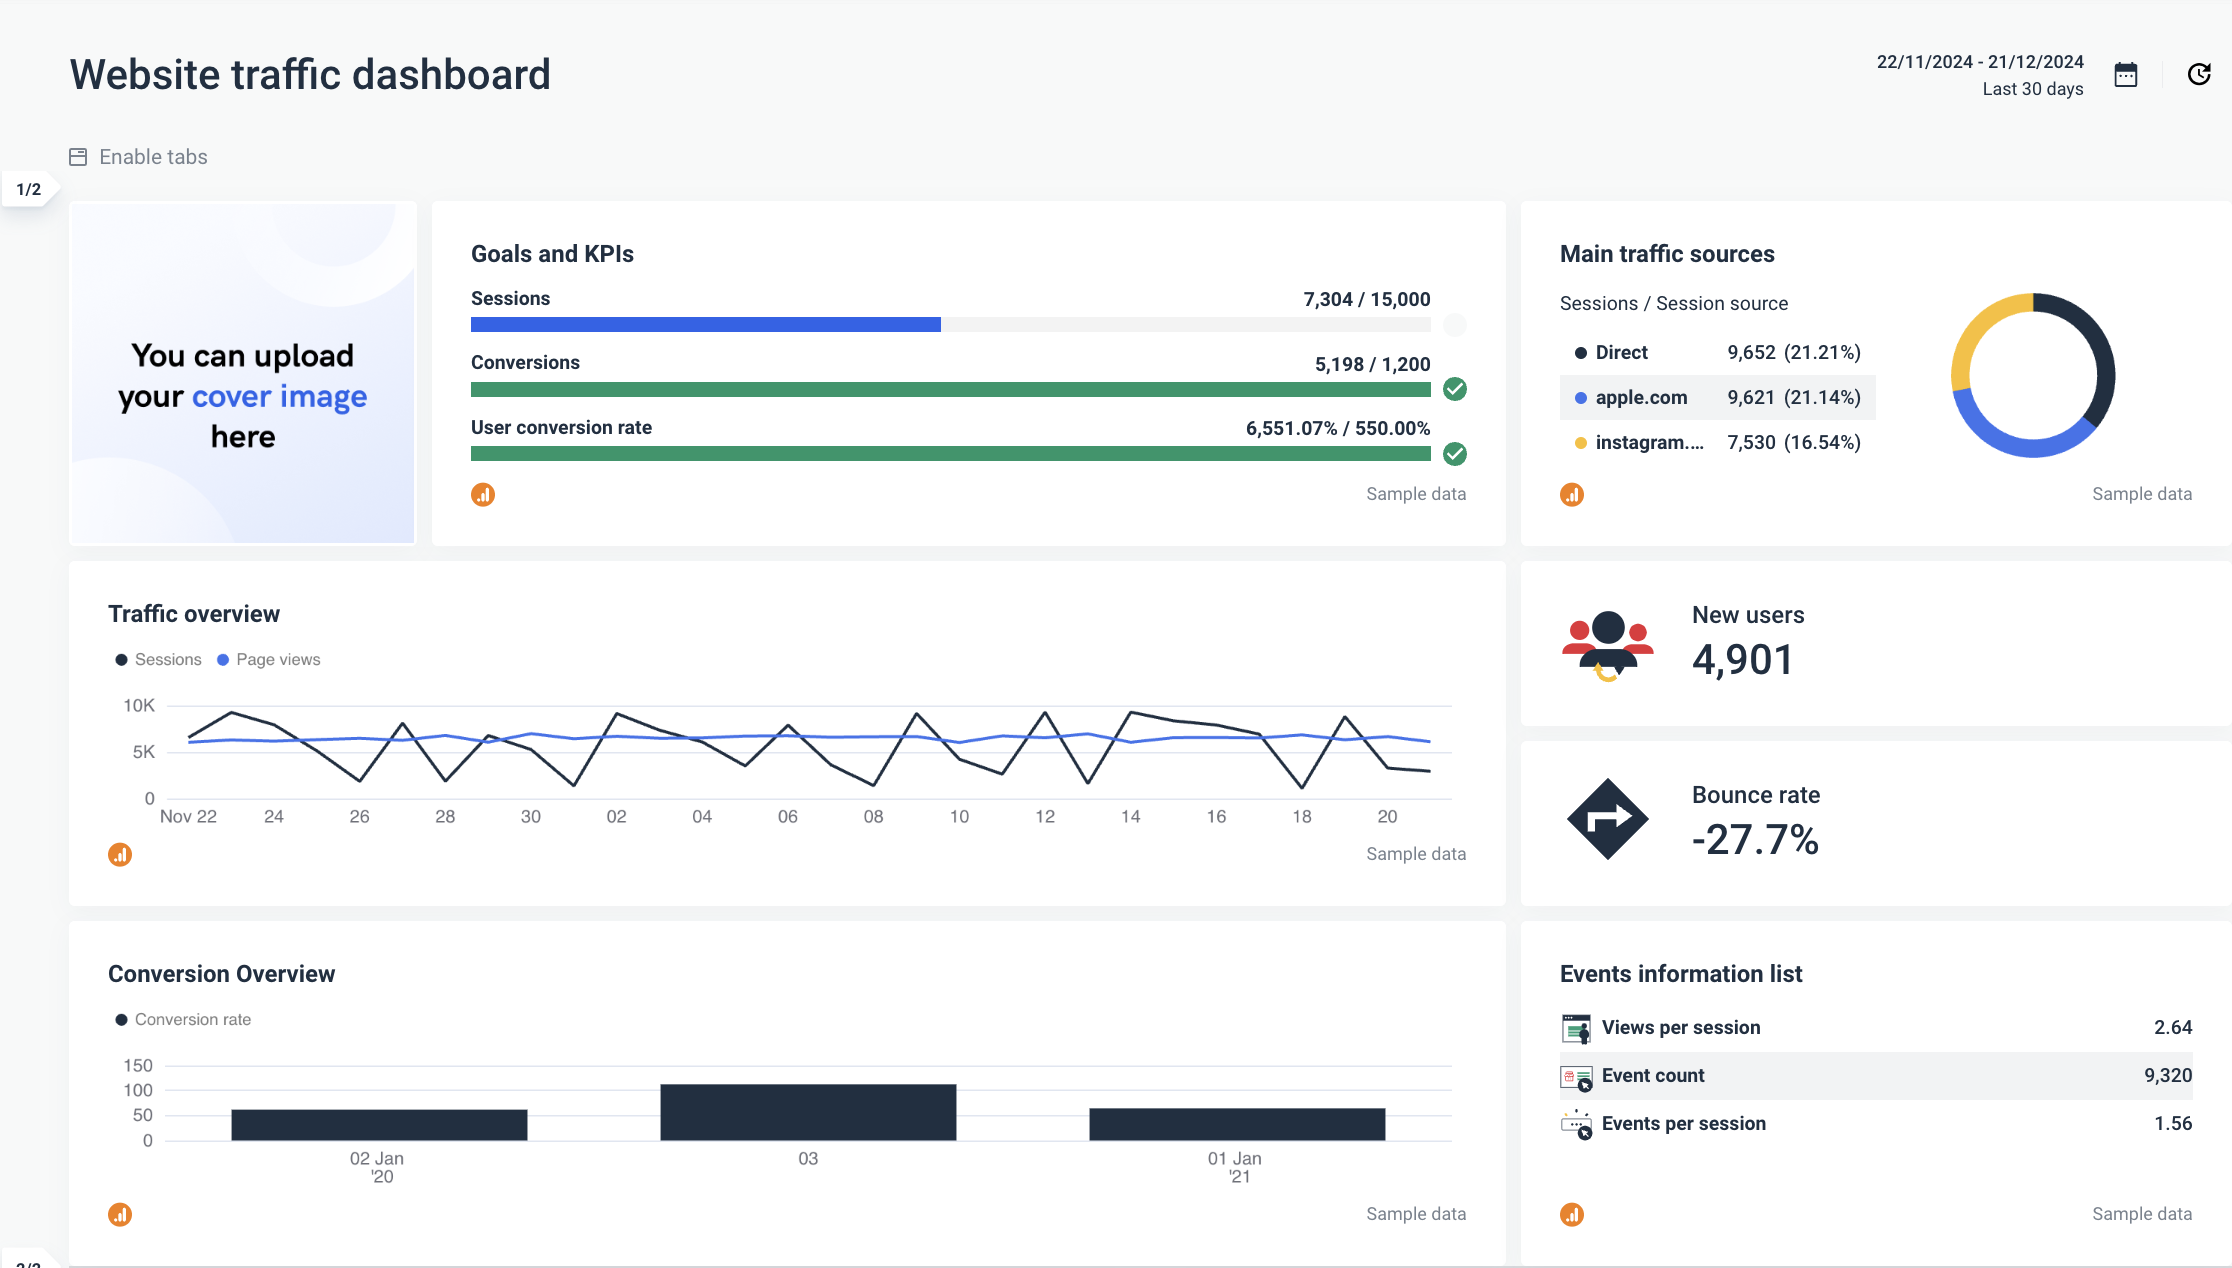Click the Bounce rate arrow diamond icon
The height and width of the screenshot is (1268, 2232).
[1608, 819]
